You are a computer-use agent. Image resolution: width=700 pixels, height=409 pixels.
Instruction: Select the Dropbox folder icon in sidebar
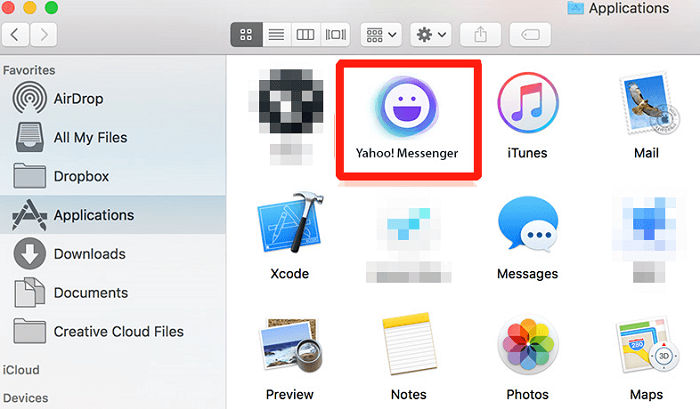pos(29,175)
